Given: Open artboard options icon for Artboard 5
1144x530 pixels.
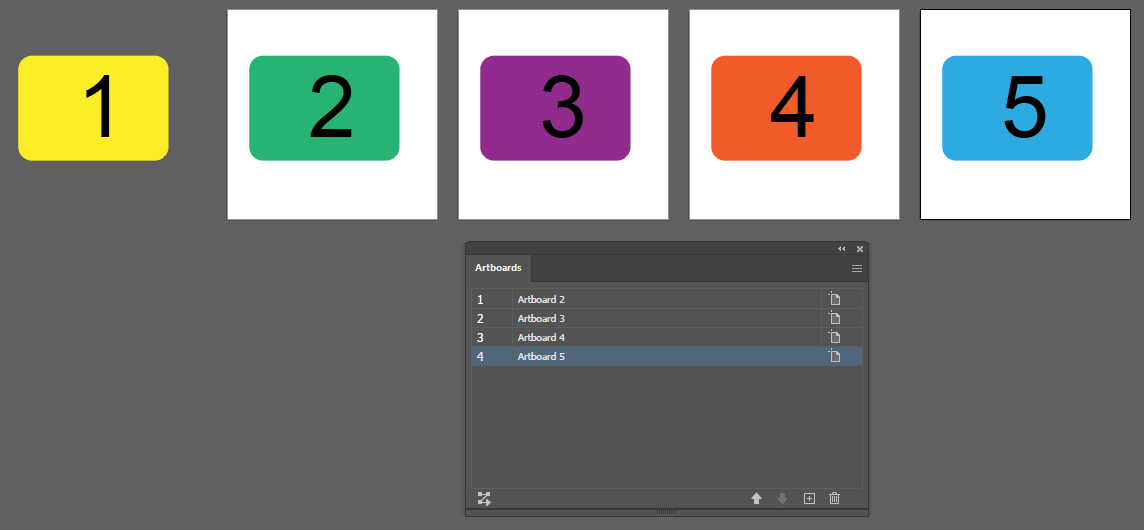Looking at the screenshot, I should coord(834,356).
